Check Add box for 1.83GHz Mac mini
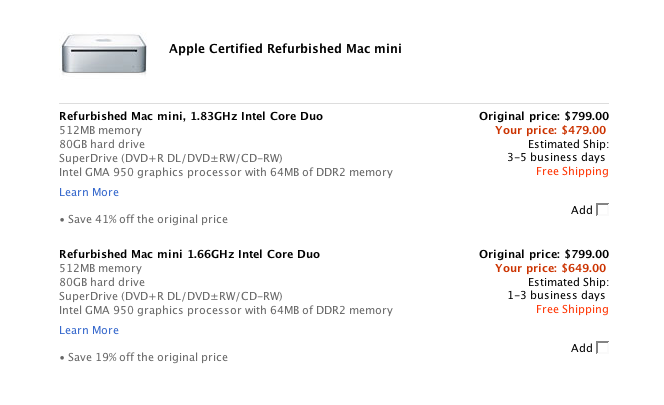 click(602, 210)
